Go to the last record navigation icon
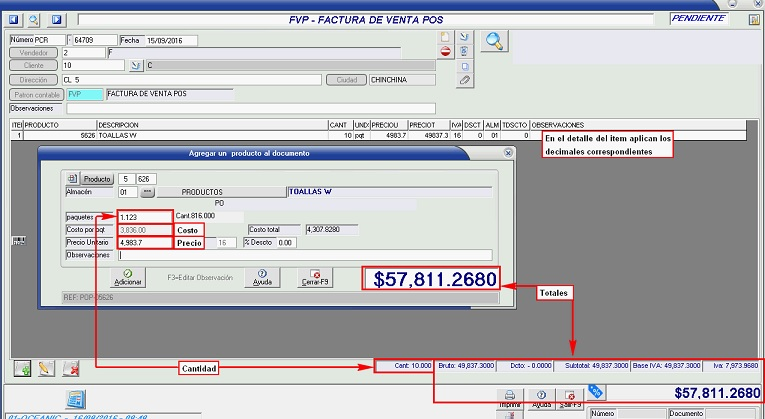 point(56,19)
